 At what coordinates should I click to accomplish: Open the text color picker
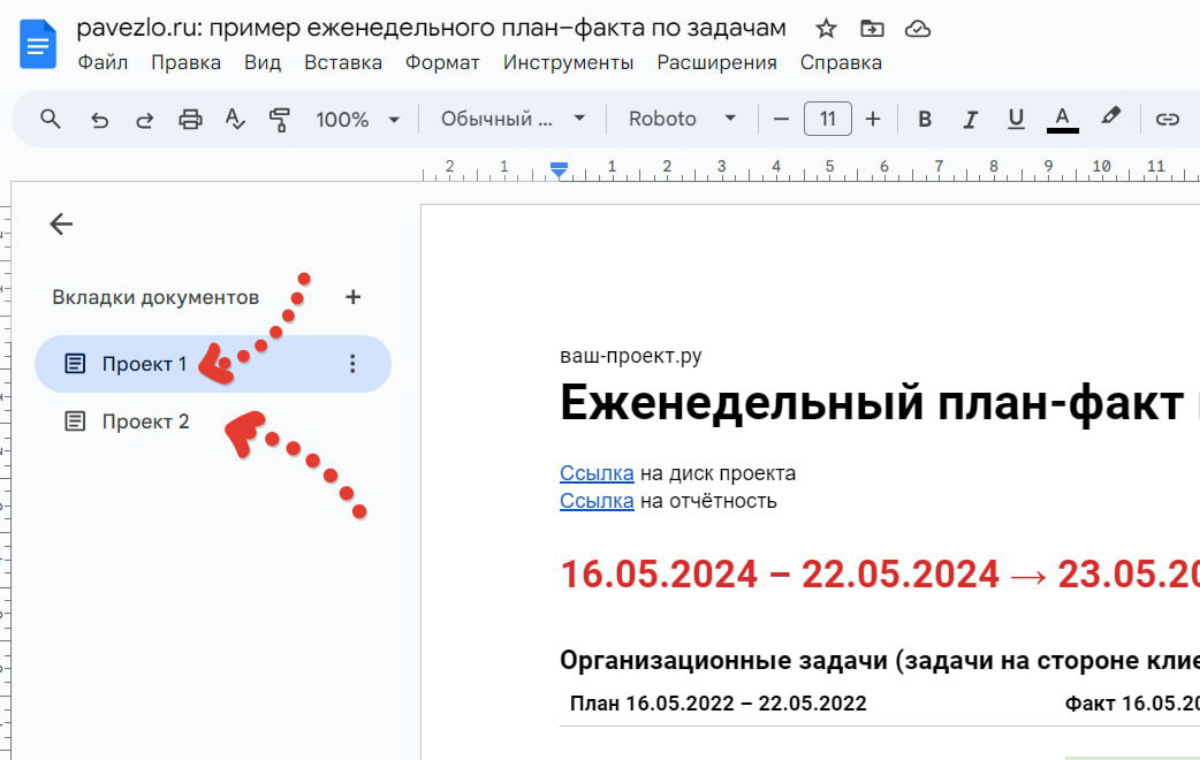click(1062, 120)
